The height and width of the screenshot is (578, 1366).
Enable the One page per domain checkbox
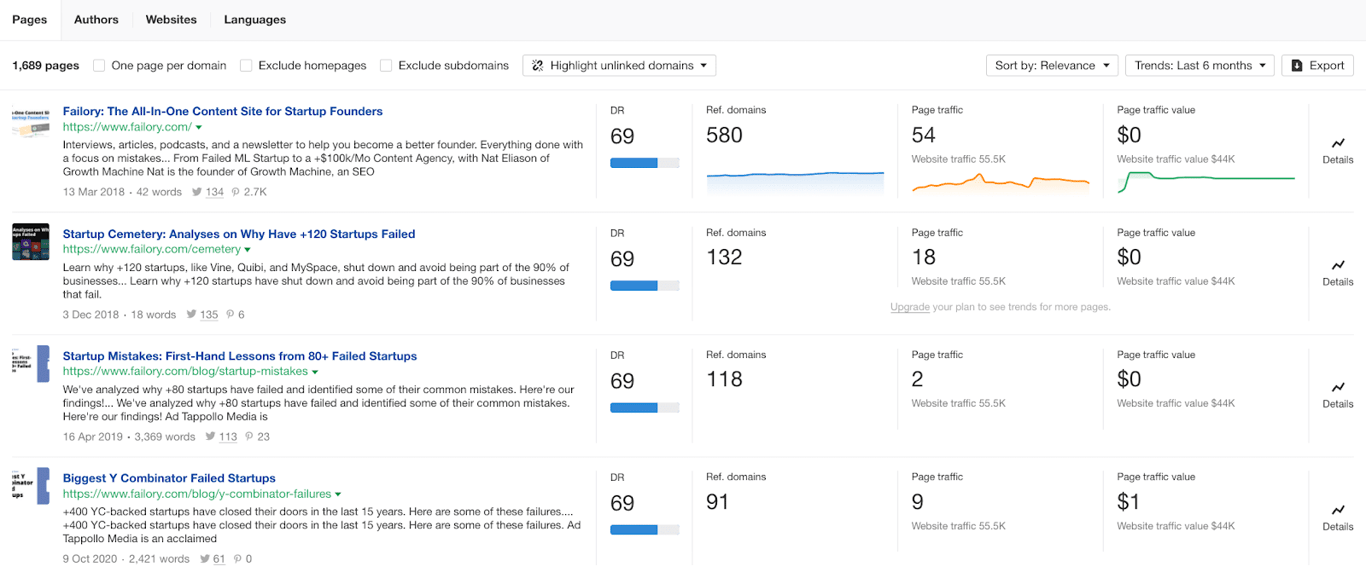pyautogui.click(x=99, y=66)
